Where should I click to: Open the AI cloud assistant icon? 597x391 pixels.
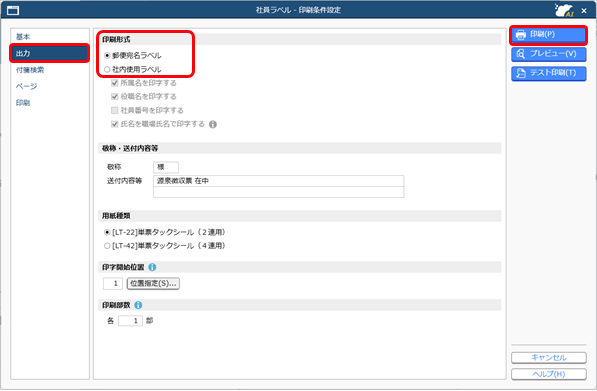[x=564, y=10]
